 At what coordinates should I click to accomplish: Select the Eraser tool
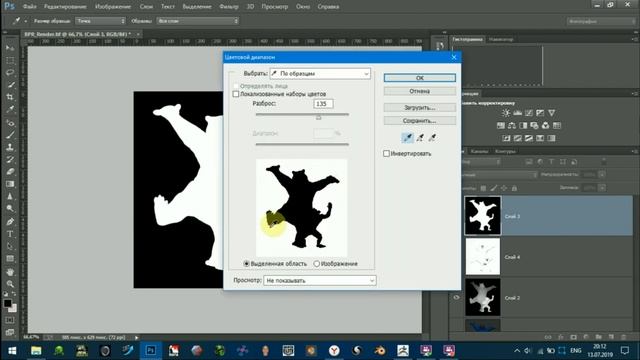pyautogui.click(x=10, y=171)
